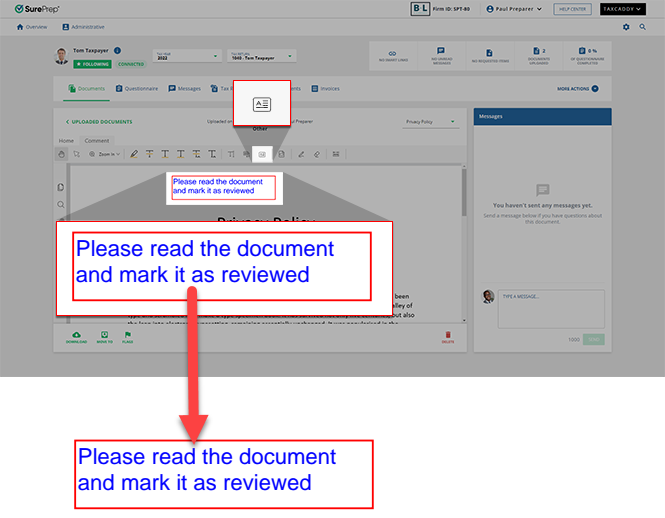665x518 pixels.
Task: Open the Documents tab
Action: (87, 89)
